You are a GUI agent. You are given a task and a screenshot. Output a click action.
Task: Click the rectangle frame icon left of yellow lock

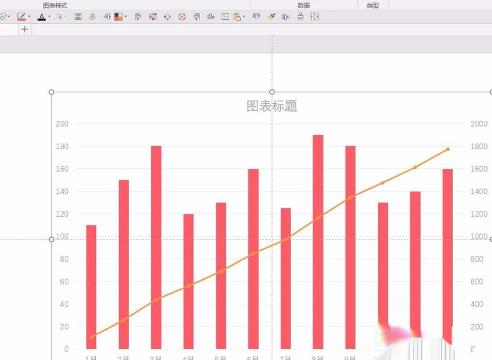pos(225,16)
